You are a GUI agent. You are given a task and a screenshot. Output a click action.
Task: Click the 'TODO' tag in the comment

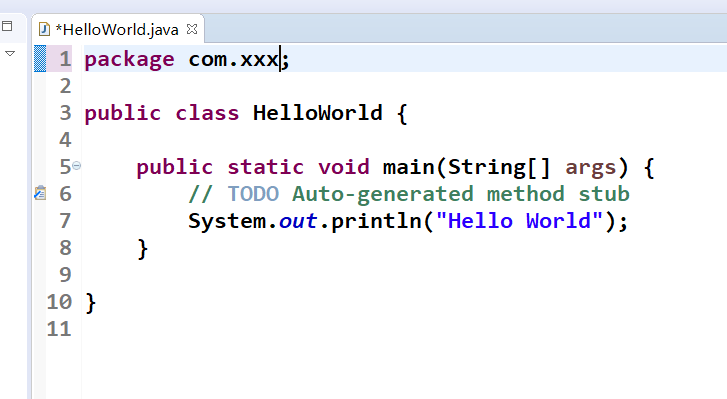(253, 194)
